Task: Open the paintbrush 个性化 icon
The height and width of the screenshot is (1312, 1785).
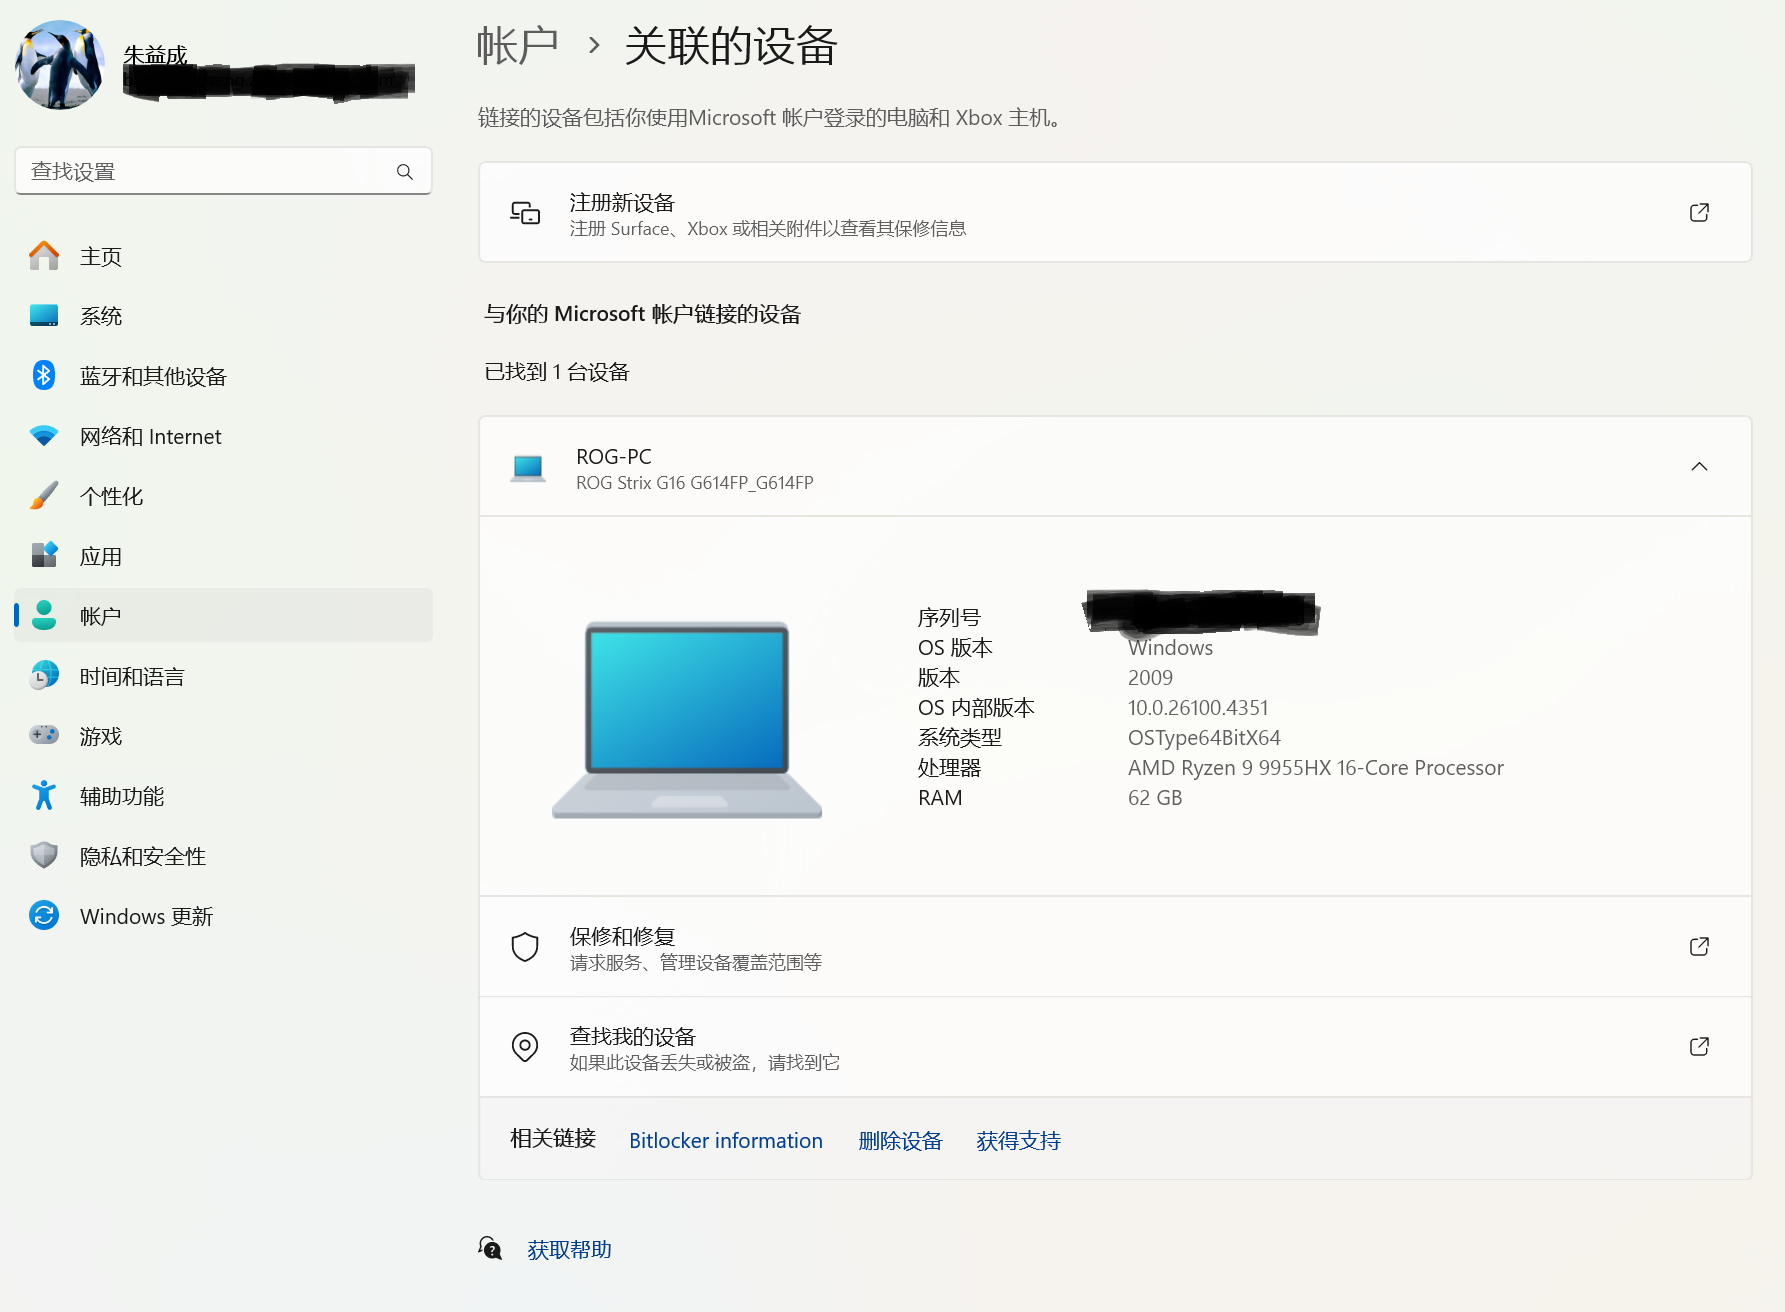Action: [44, 496]
